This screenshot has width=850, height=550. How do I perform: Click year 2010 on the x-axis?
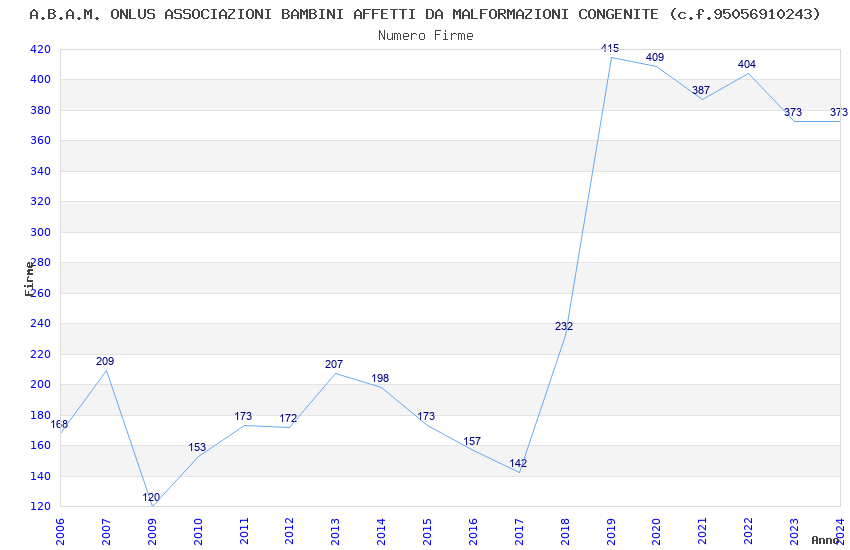pyautogui.click(x=198, y=532)
